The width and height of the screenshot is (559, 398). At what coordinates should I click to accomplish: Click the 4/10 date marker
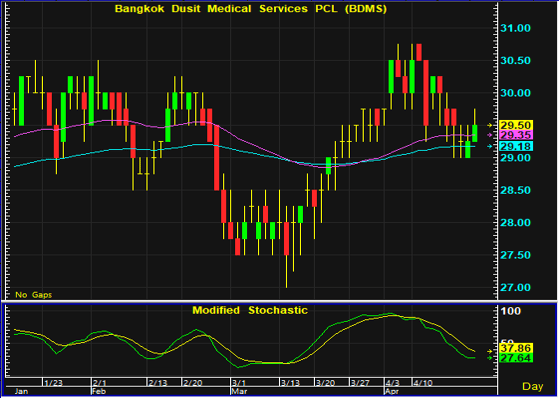[x=422, y=383]
